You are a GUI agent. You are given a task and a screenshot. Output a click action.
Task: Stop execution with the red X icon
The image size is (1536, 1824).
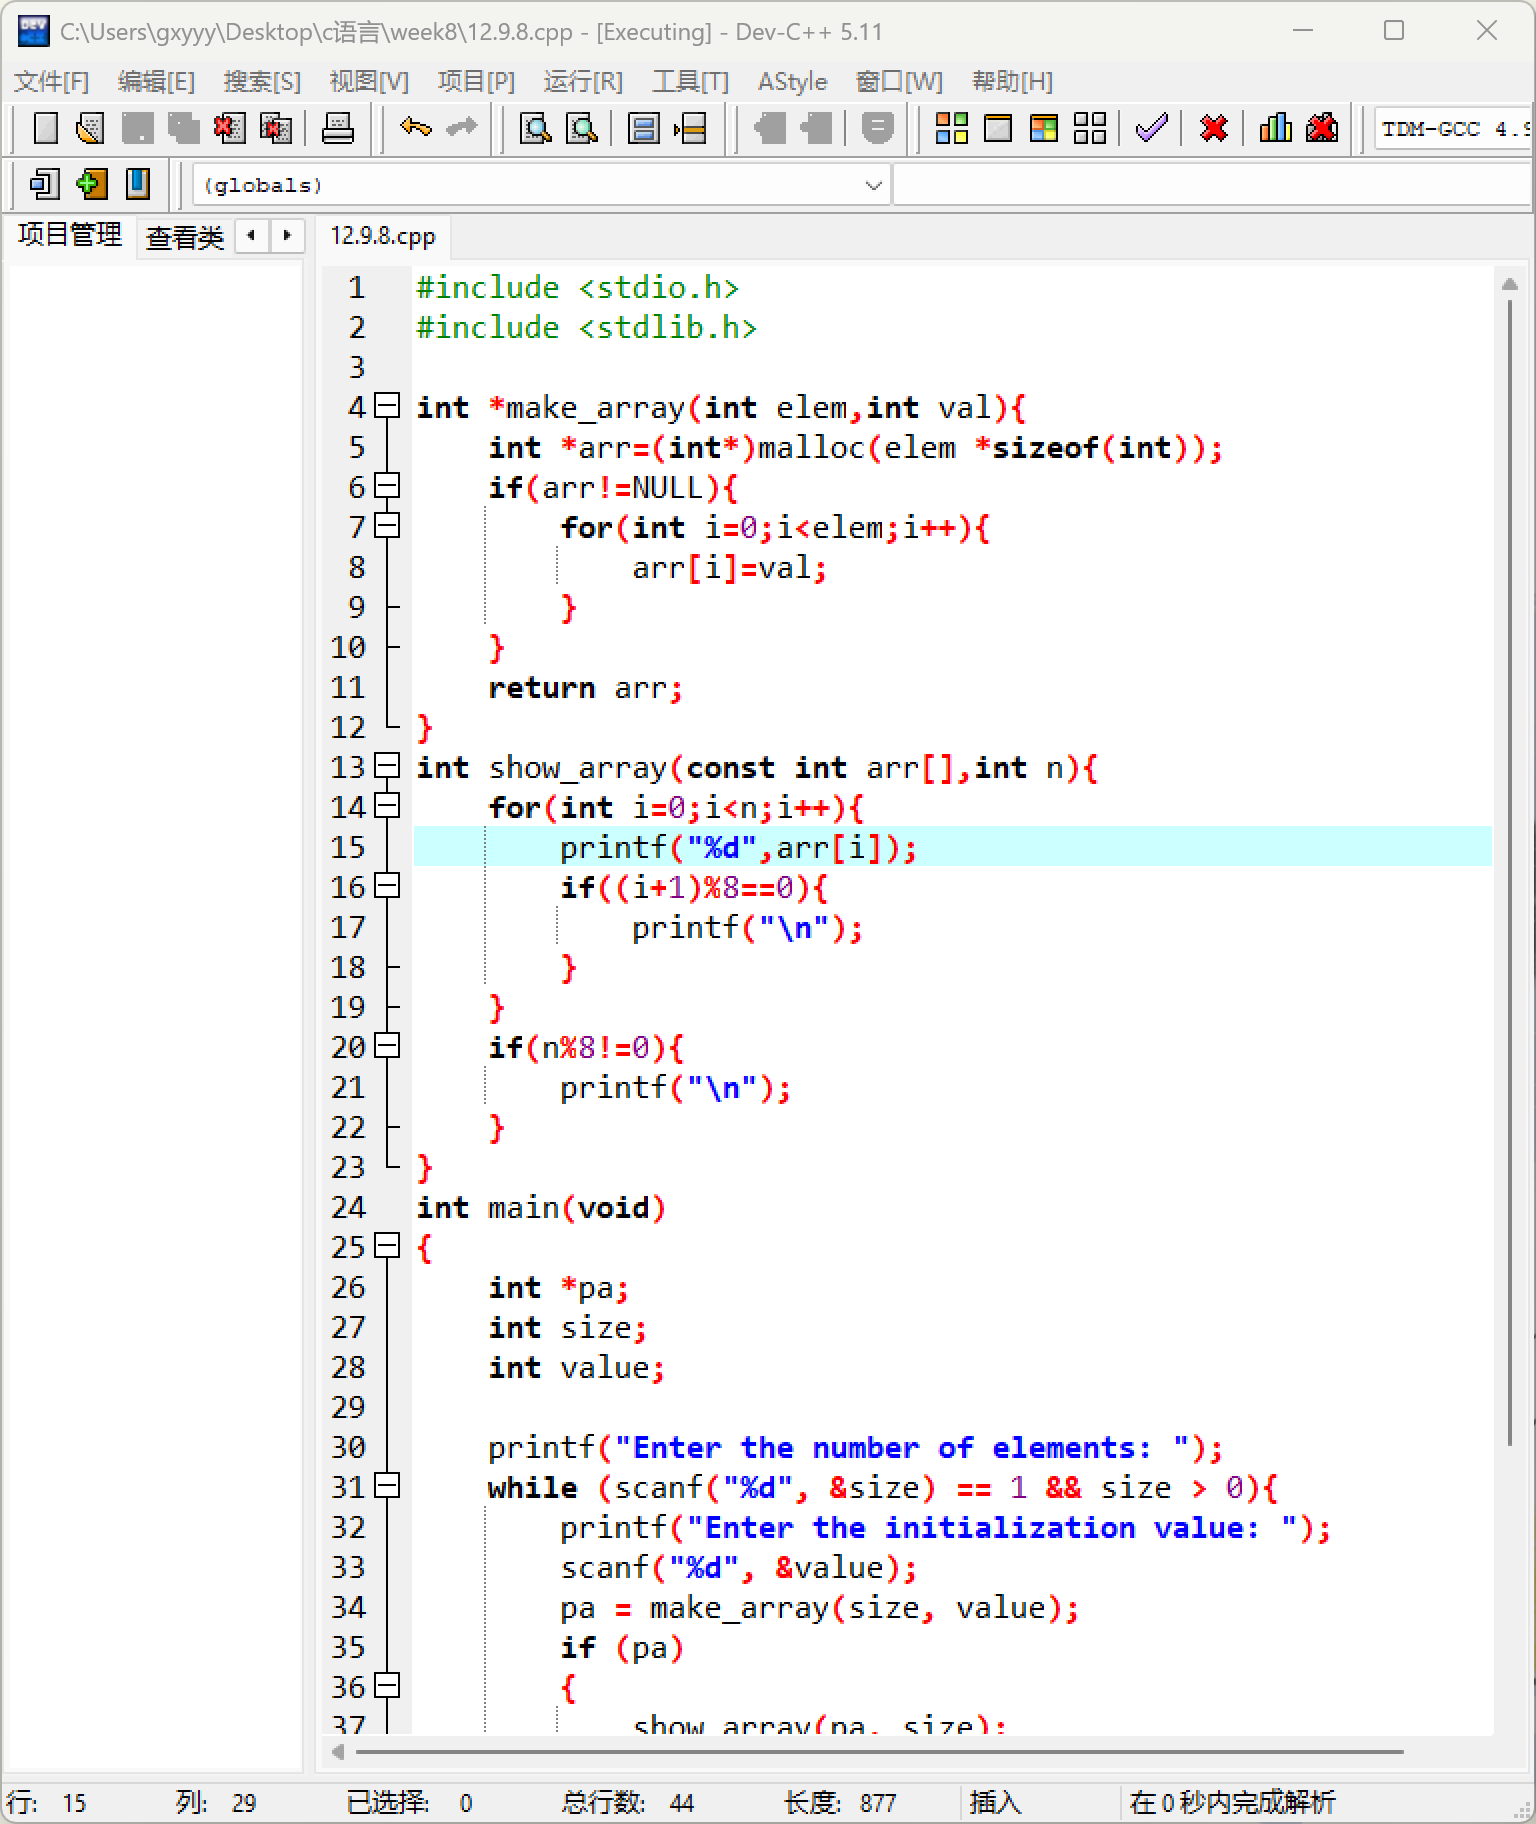(x=1214, y=128)
